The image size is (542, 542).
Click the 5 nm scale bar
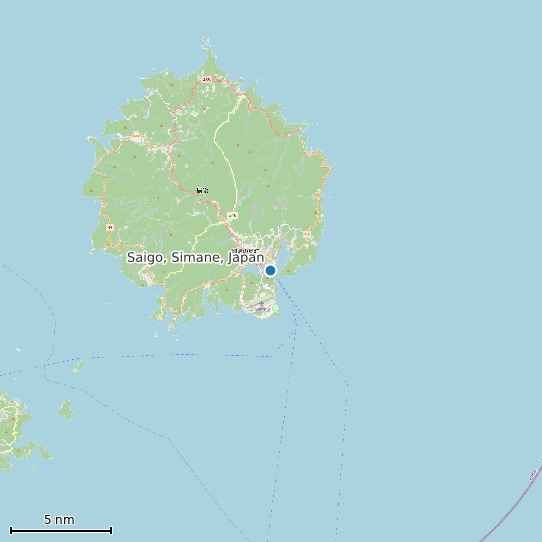pyautogui.click(x=61, y=530)
